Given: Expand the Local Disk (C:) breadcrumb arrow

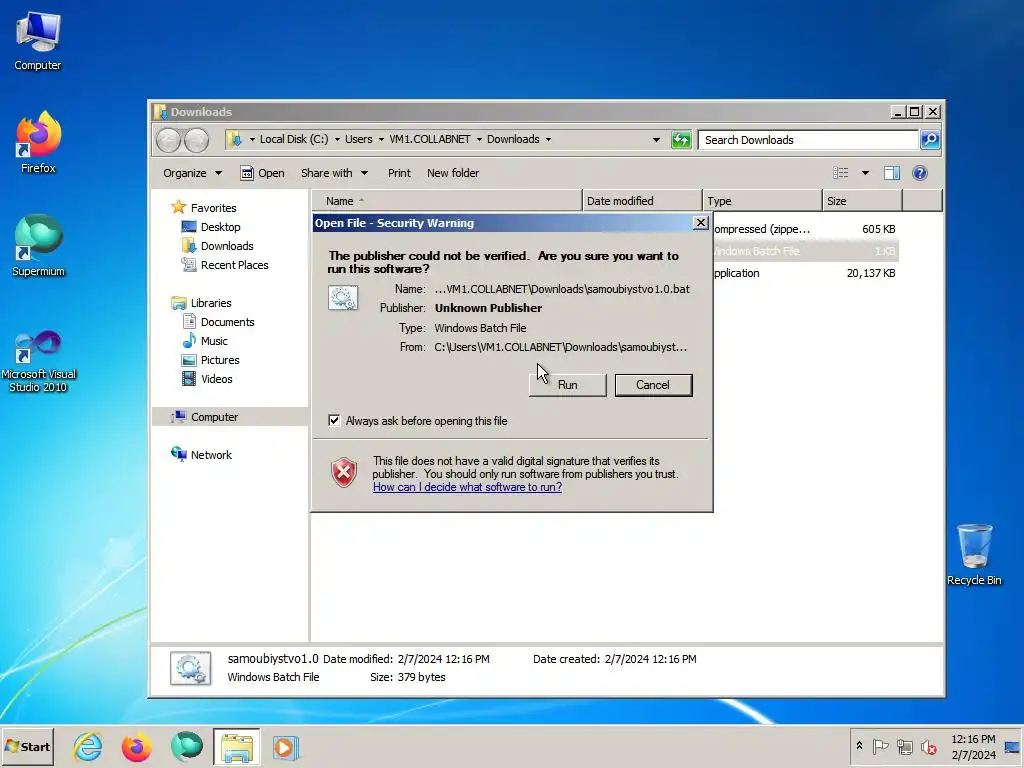Looking at the screenshot, I should [x=337, y=140].
